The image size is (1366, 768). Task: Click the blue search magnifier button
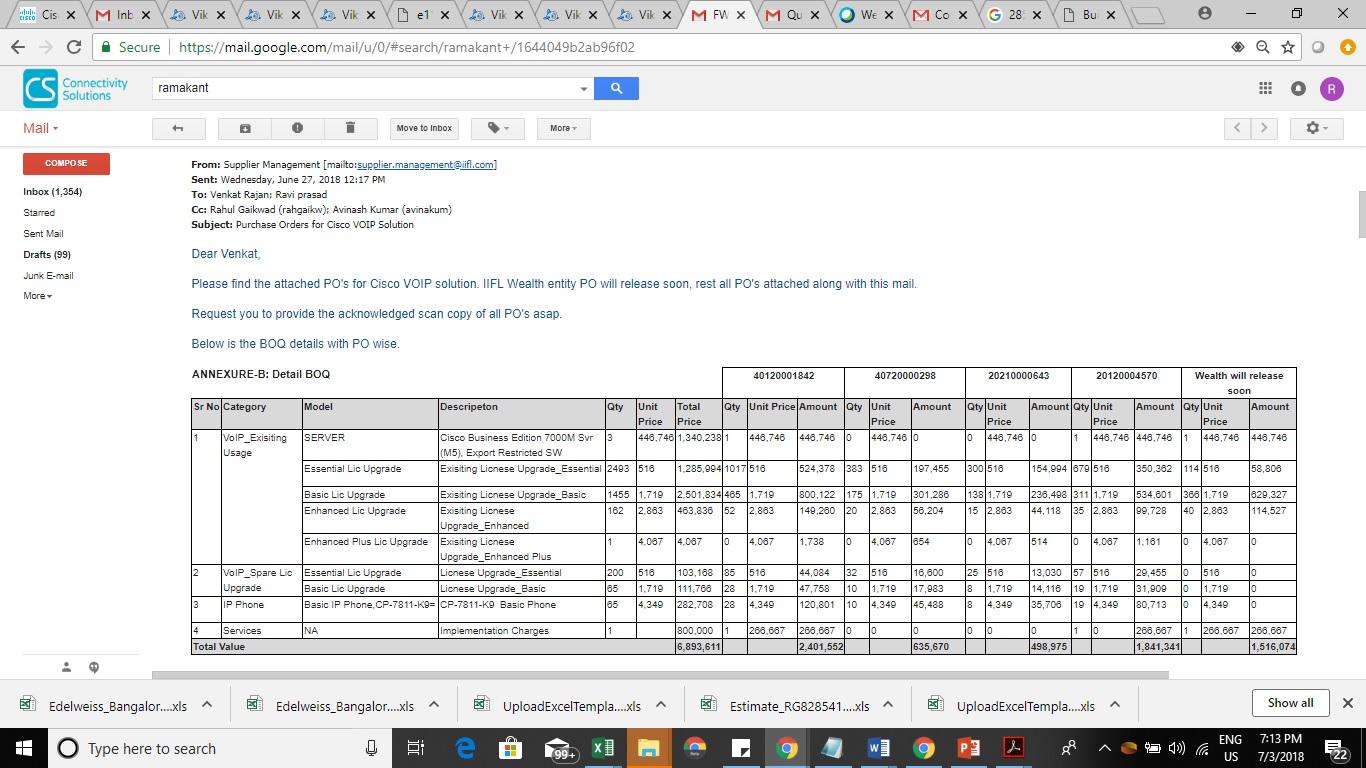click(616, 88)
